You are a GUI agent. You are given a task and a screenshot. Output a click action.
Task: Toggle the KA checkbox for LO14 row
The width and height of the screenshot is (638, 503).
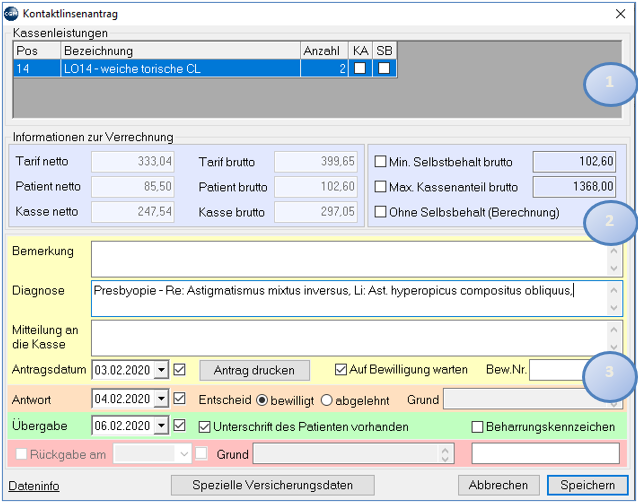point(360,68)
